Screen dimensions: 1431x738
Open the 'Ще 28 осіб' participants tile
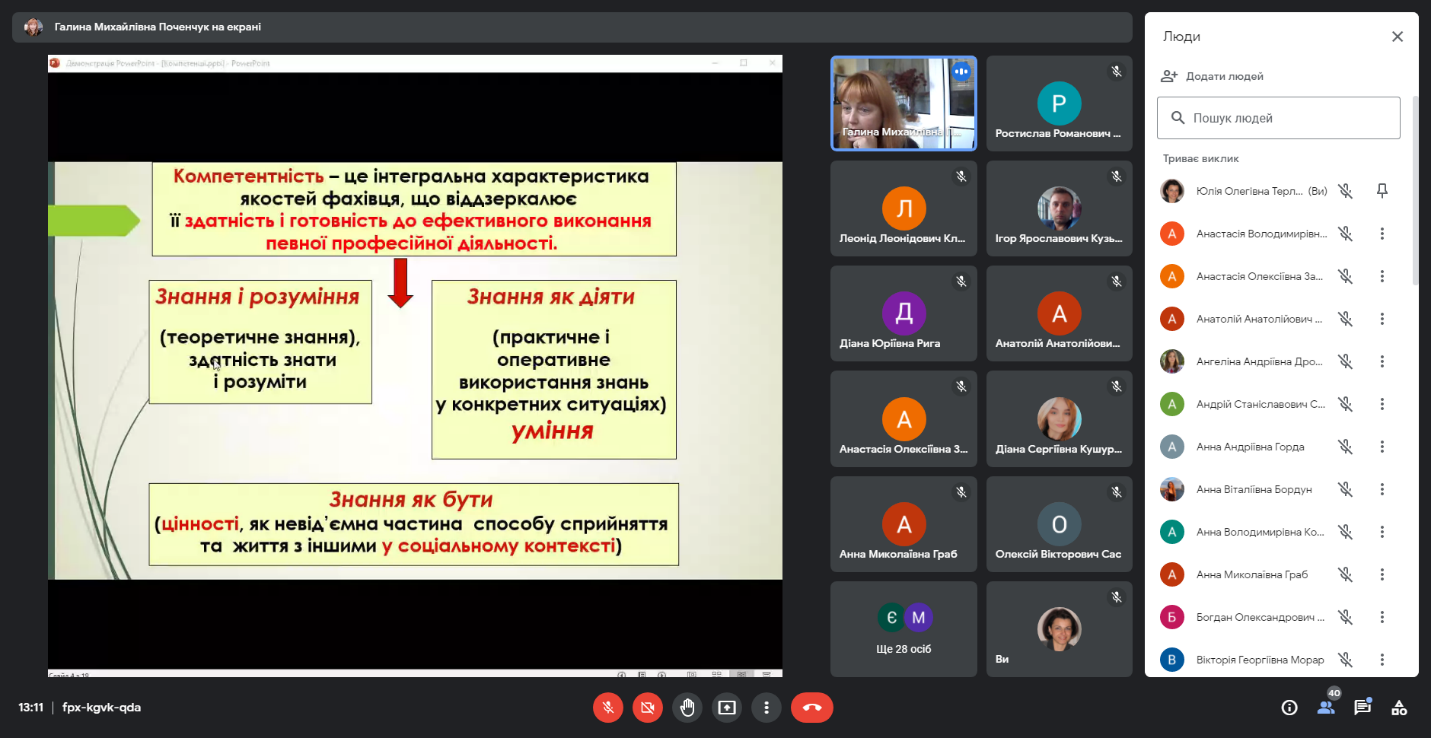[x=903, y=629]
